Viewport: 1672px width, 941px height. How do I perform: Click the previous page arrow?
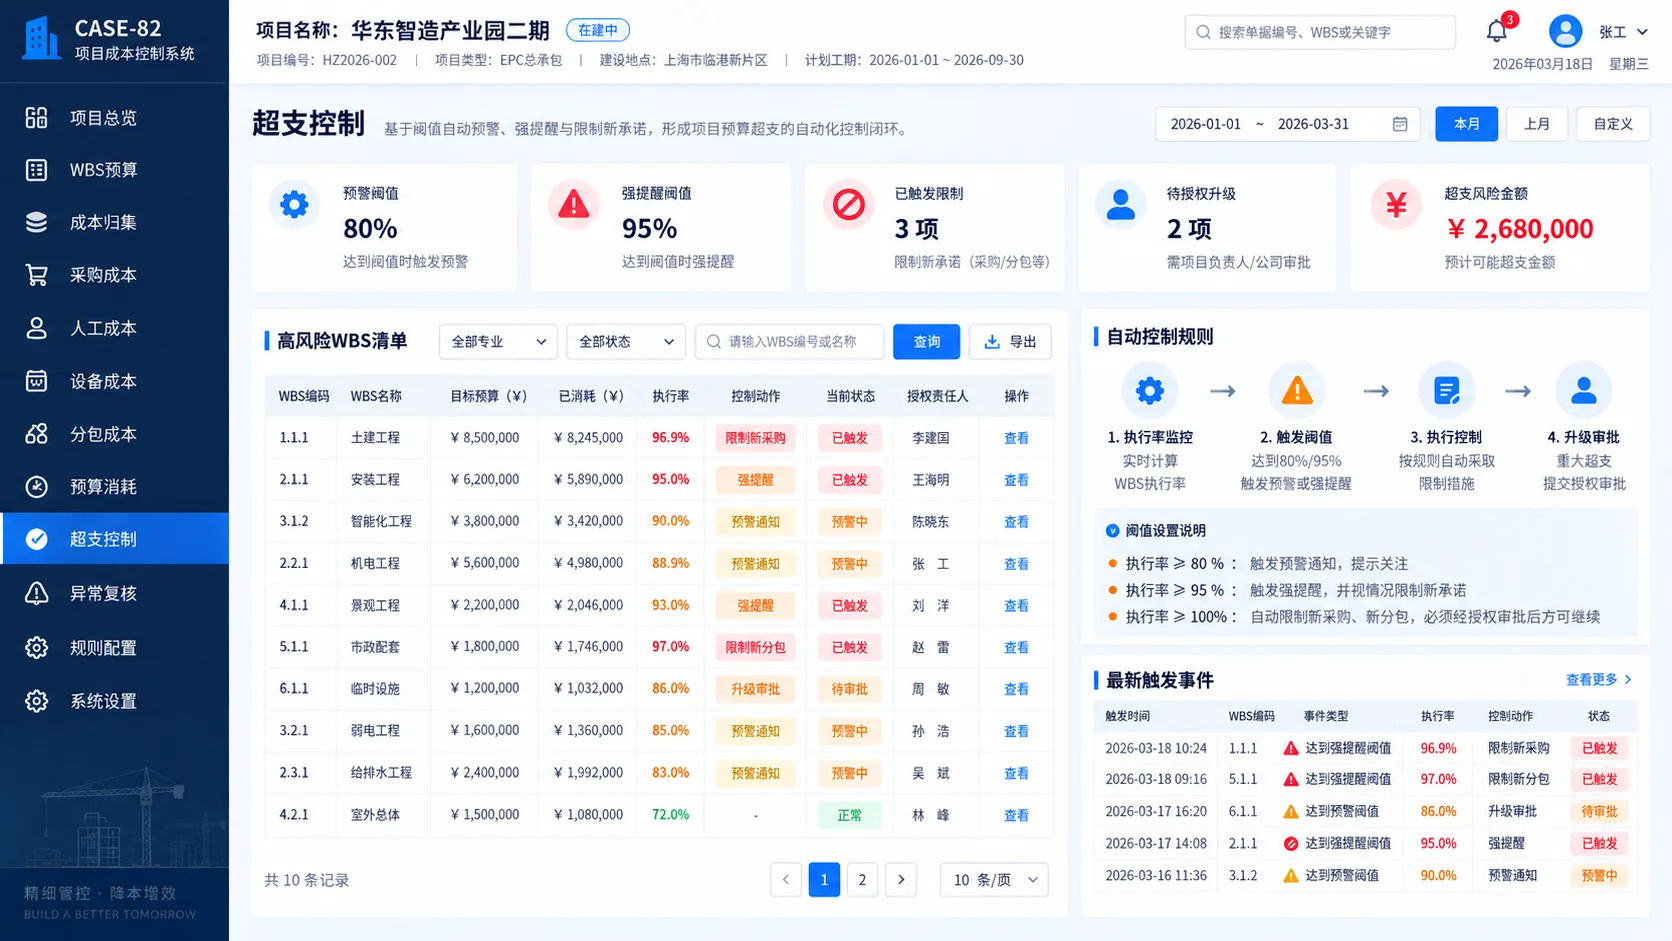(x=786, y=880)
